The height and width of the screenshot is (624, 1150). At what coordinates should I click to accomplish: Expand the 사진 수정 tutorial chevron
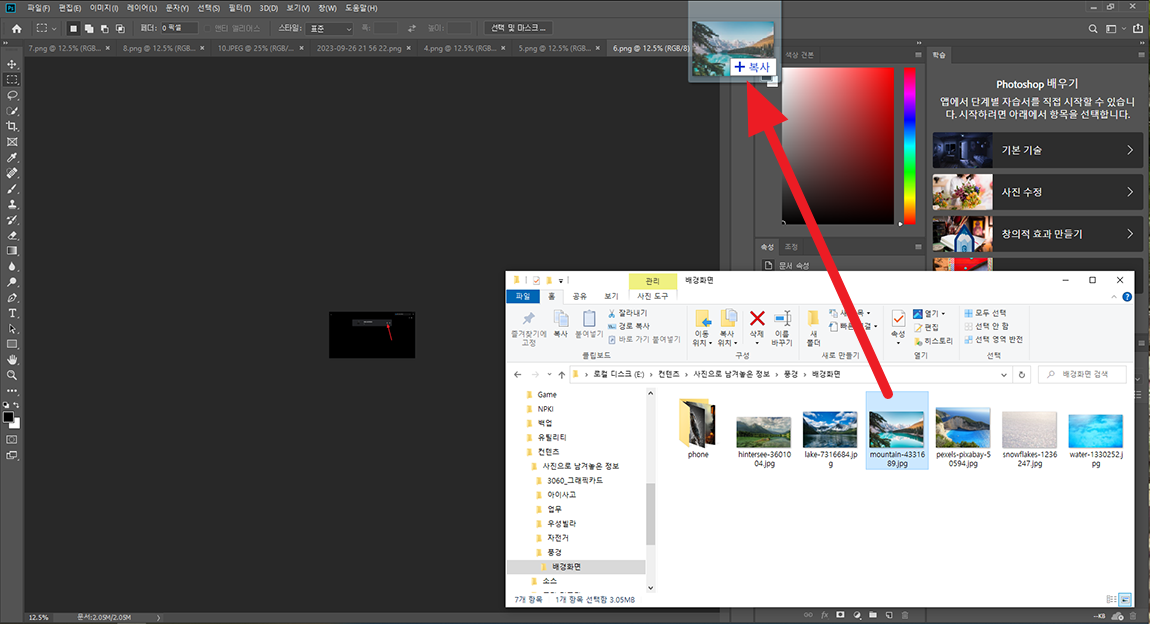coord(1129,192)
